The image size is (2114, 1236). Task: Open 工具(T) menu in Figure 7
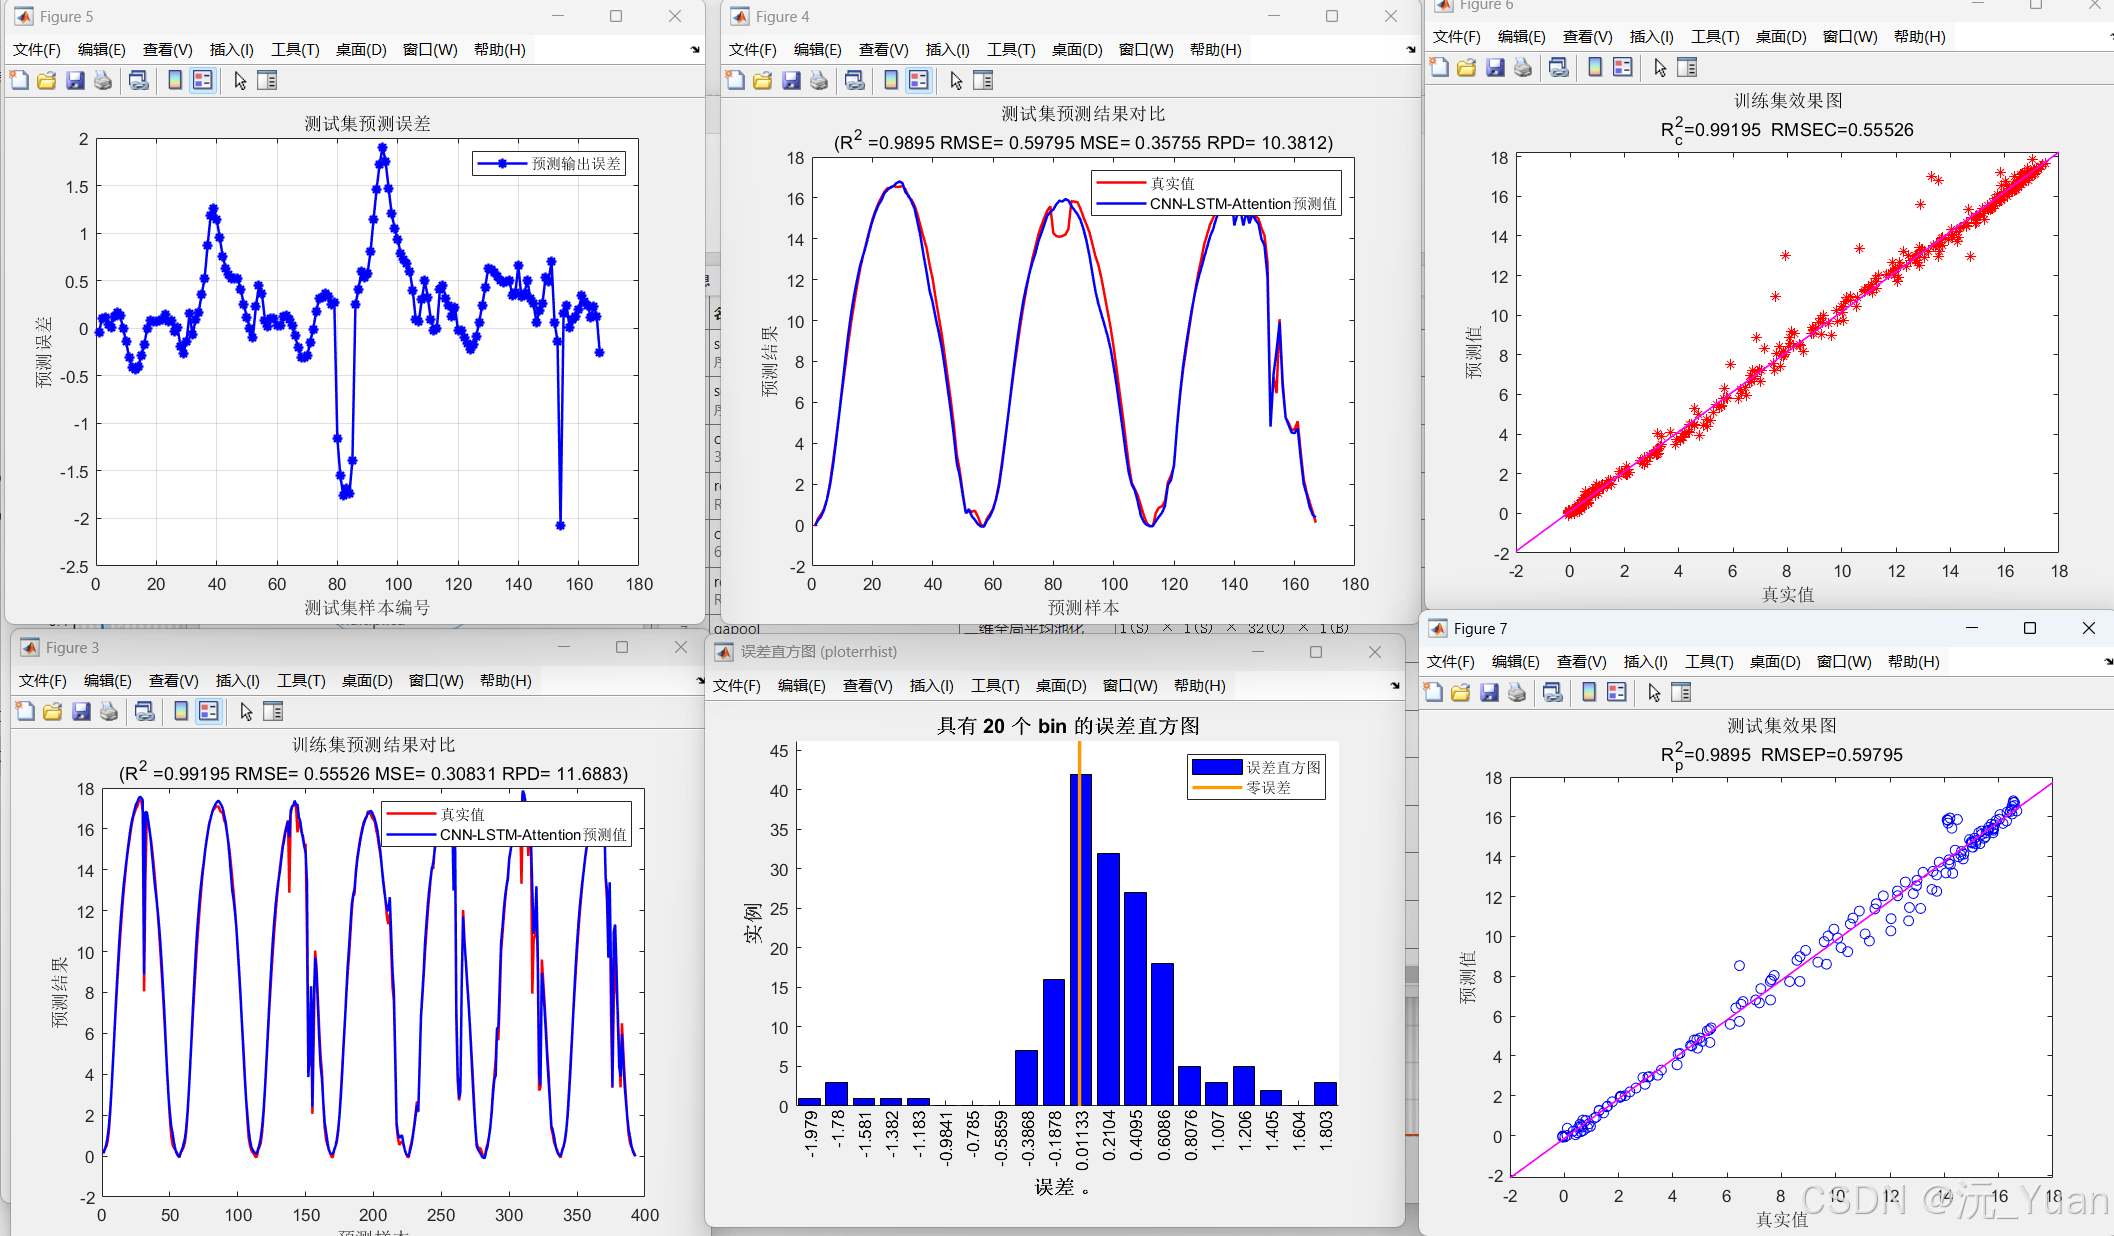point(1709,662)
